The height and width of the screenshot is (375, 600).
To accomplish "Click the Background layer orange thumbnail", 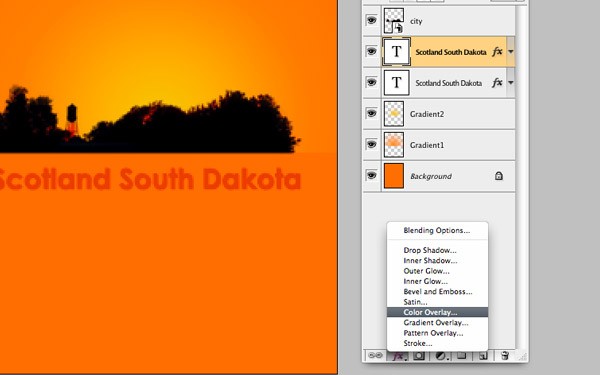I will (x=394, y=176).
